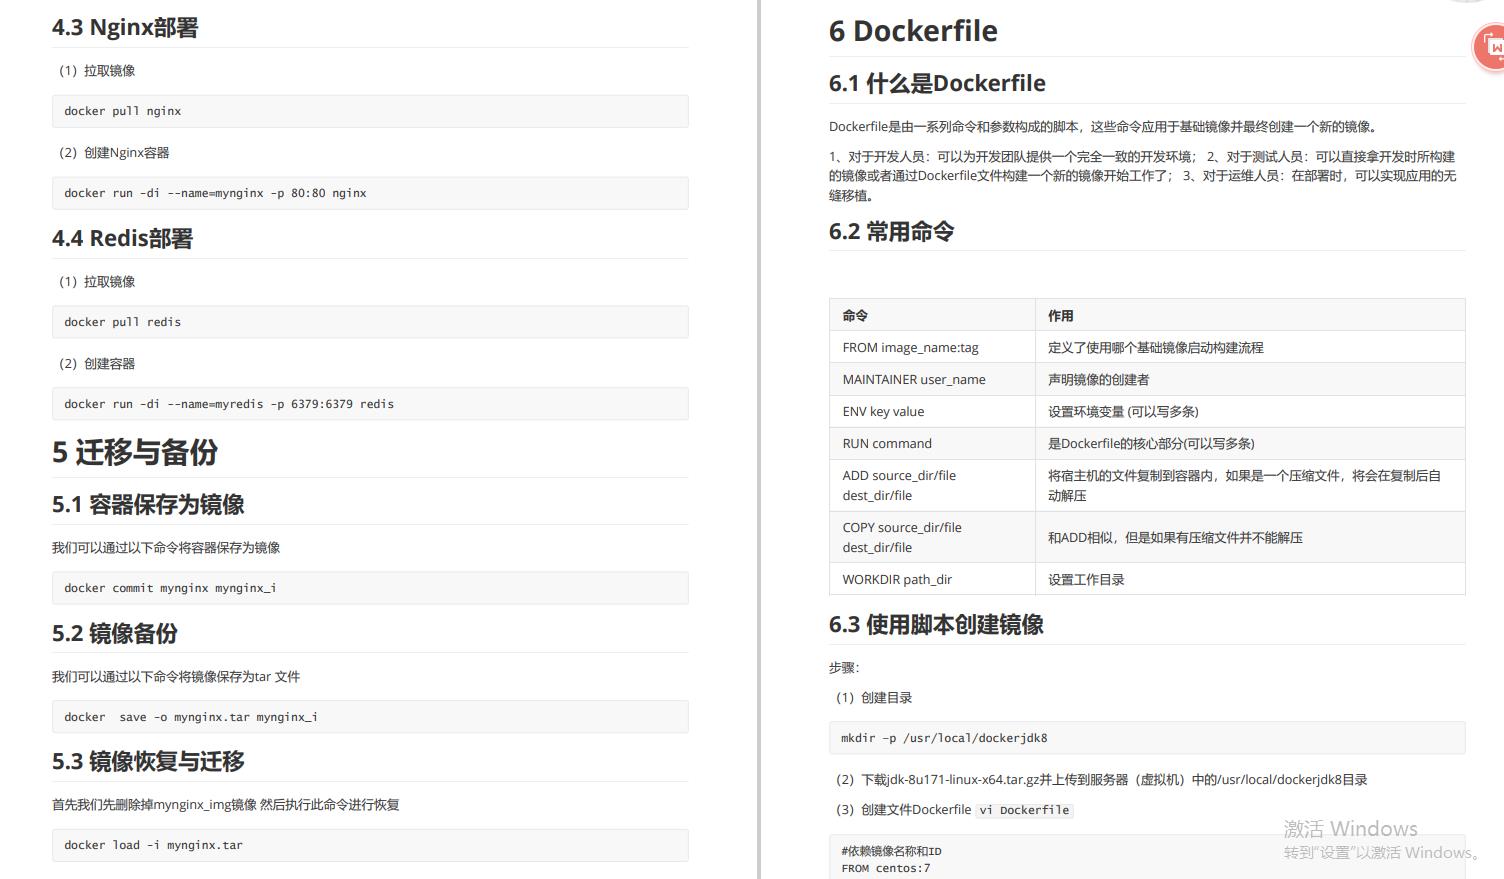1504x879 pixels.
Task: Click the text "步骤:"
Action: 844,667
